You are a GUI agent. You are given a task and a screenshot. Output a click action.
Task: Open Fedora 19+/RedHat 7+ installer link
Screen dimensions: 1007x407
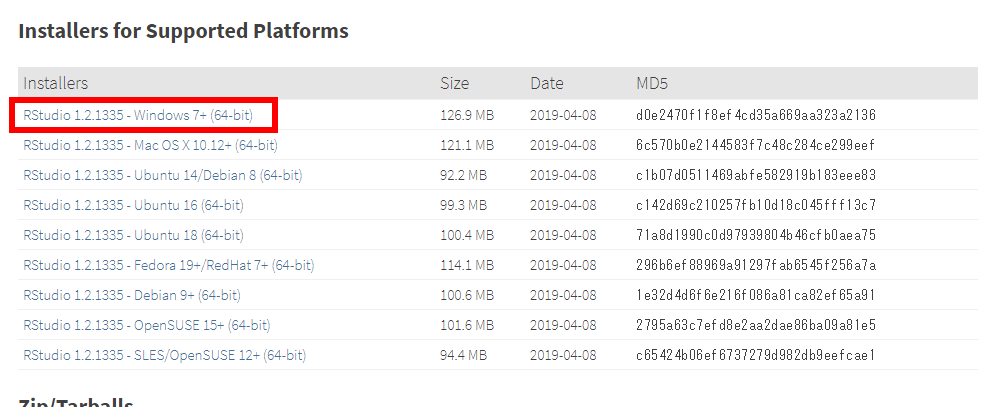point(169,265)
